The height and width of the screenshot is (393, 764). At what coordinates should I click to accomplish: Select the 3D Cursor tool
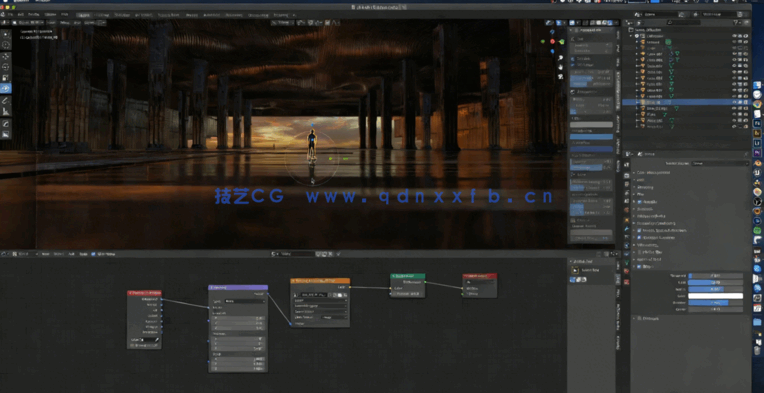coord(6,45)
